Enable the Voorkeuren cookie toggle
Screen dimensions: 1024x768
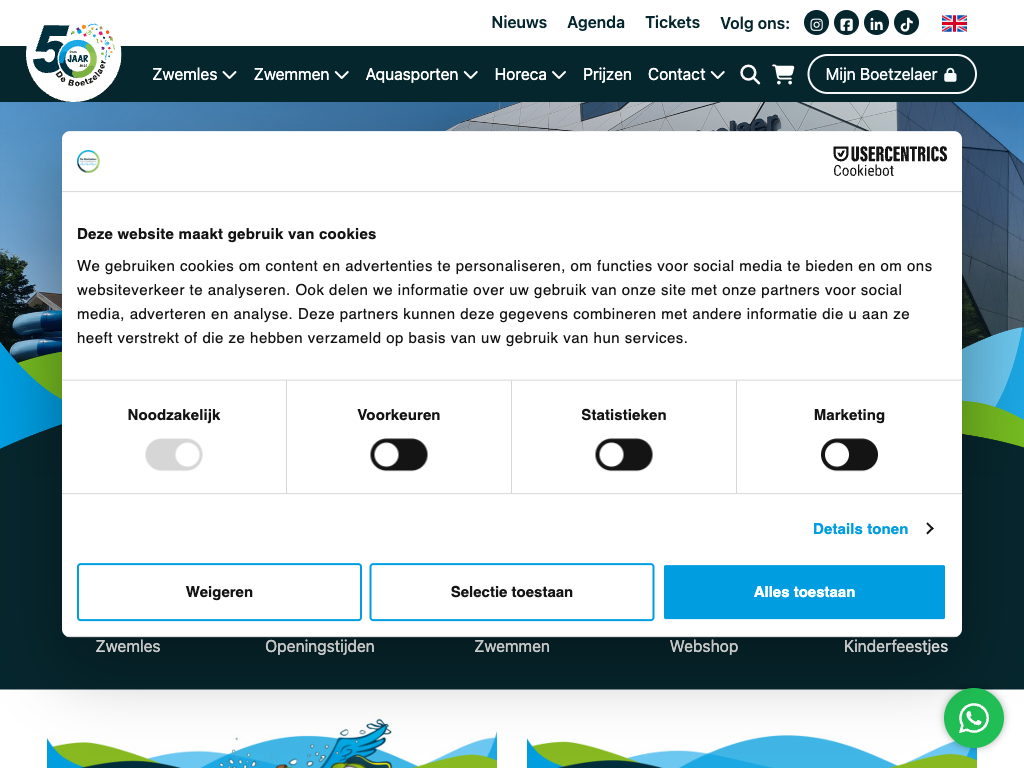pos(399,456)
